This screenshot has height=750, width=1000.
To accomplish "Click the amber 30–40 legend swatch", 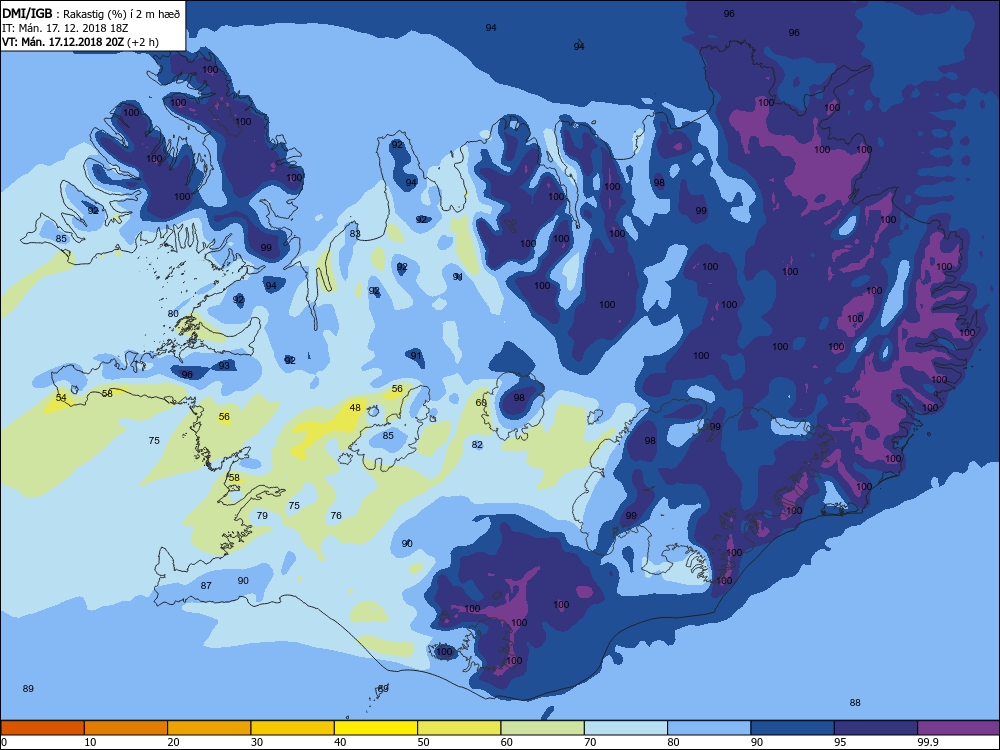I will point(293,728).
